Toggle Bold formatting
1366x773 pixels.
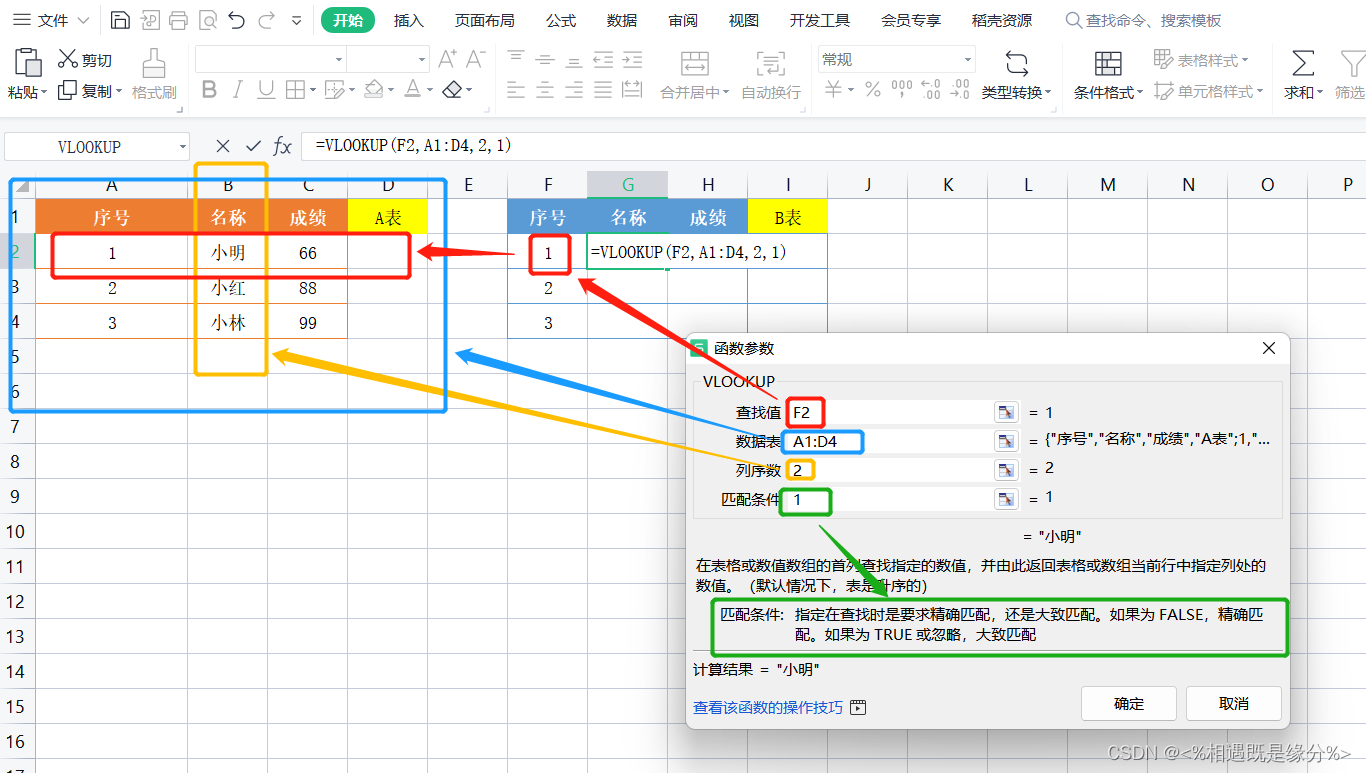(x=209, y=90)
